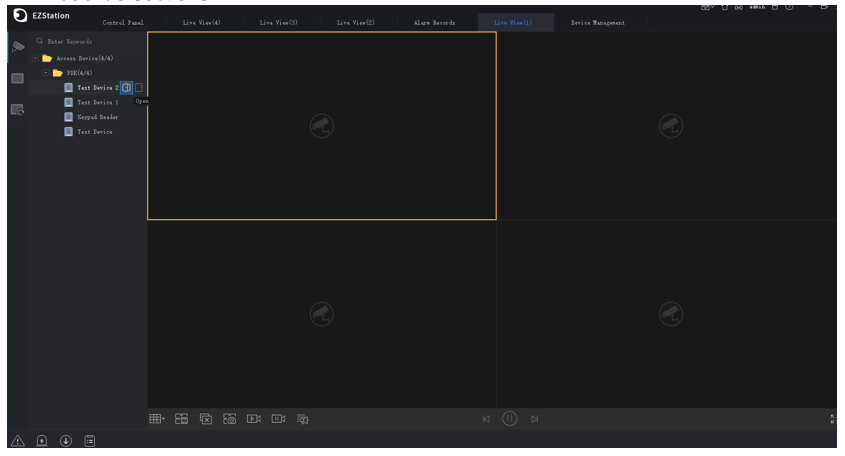Open the window layout grid dropdown

[157, 419]
